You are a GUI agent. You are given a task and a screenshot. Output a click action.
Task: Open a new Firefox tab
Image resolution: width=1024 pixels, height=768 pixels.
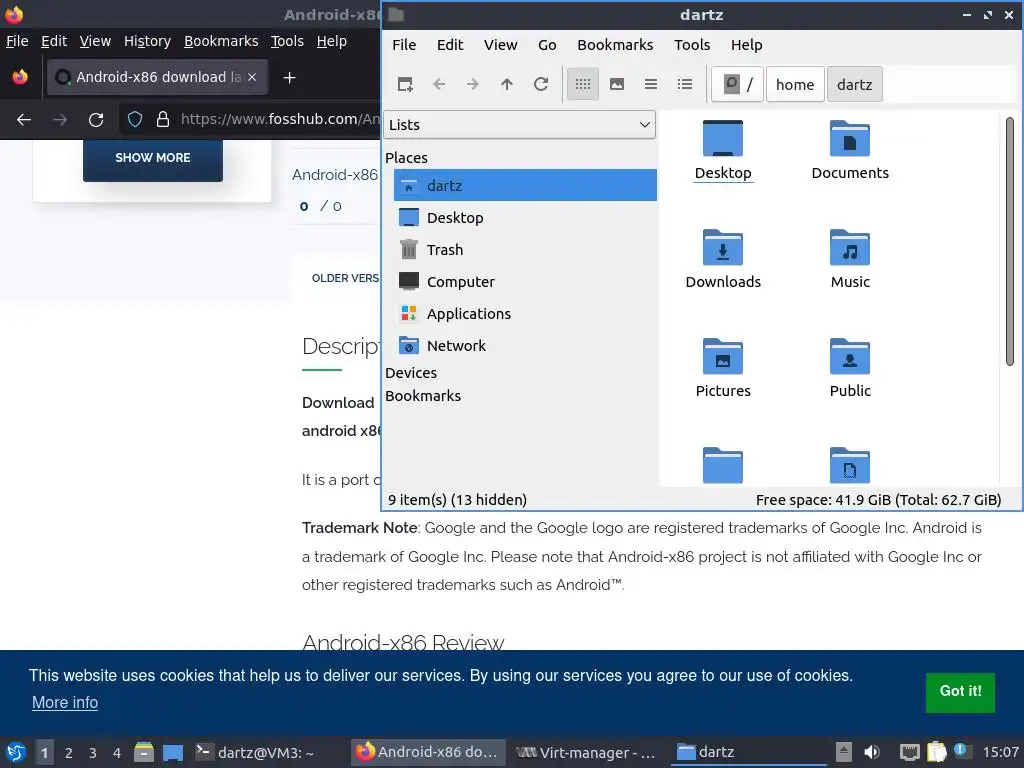(289, 78)
